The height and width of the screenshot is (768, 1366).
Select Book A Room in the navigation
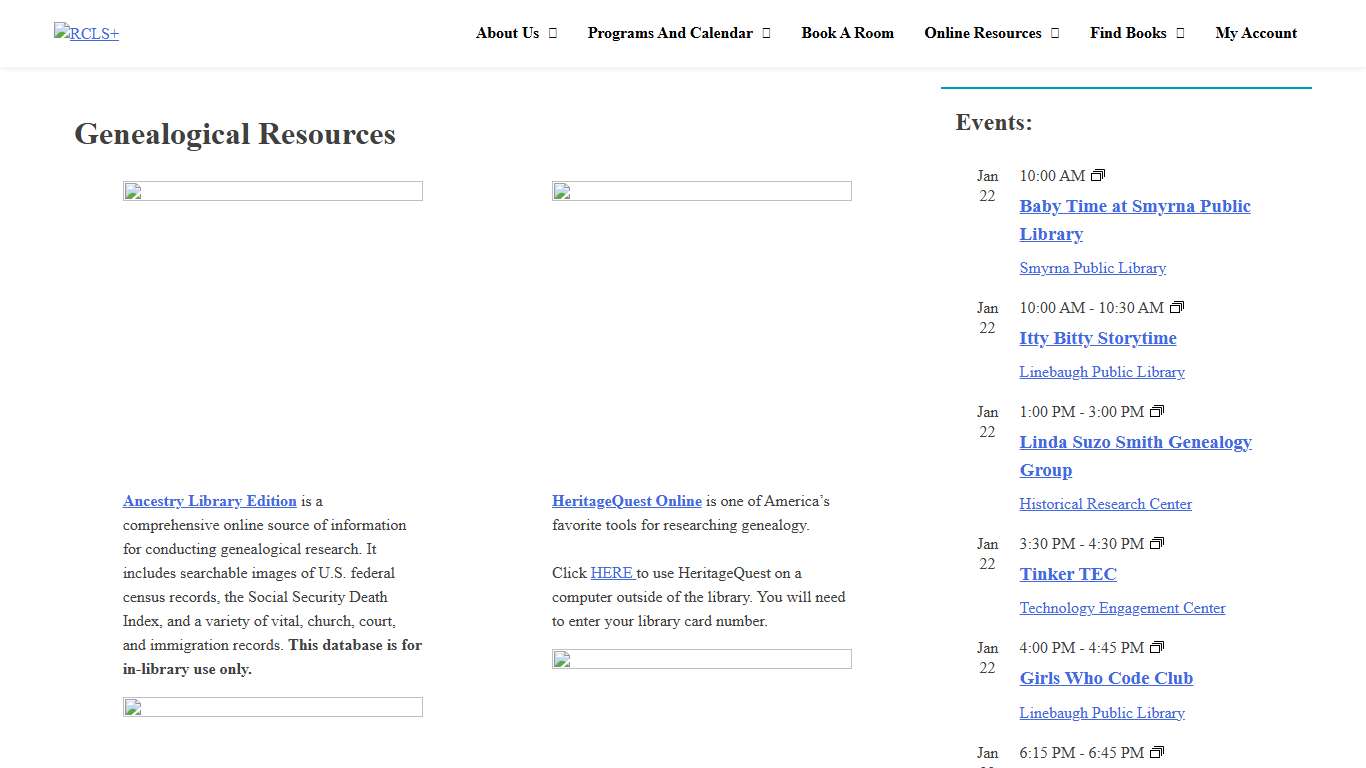point(847,33)
